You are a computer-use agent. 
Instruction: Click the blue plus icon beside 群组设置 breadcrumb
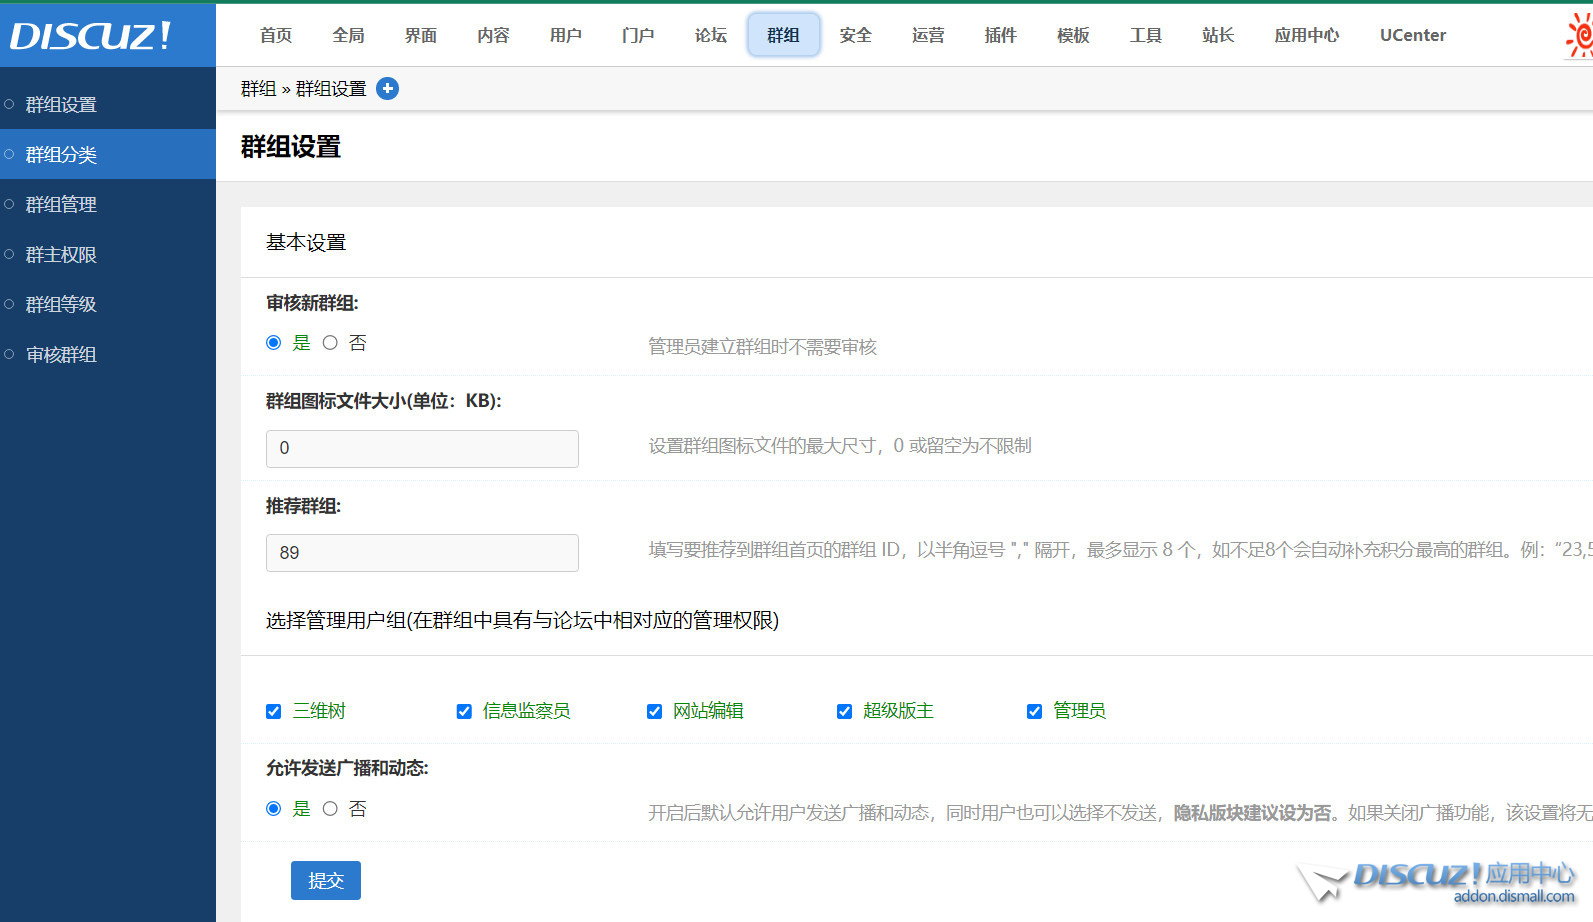pos(387,89)
